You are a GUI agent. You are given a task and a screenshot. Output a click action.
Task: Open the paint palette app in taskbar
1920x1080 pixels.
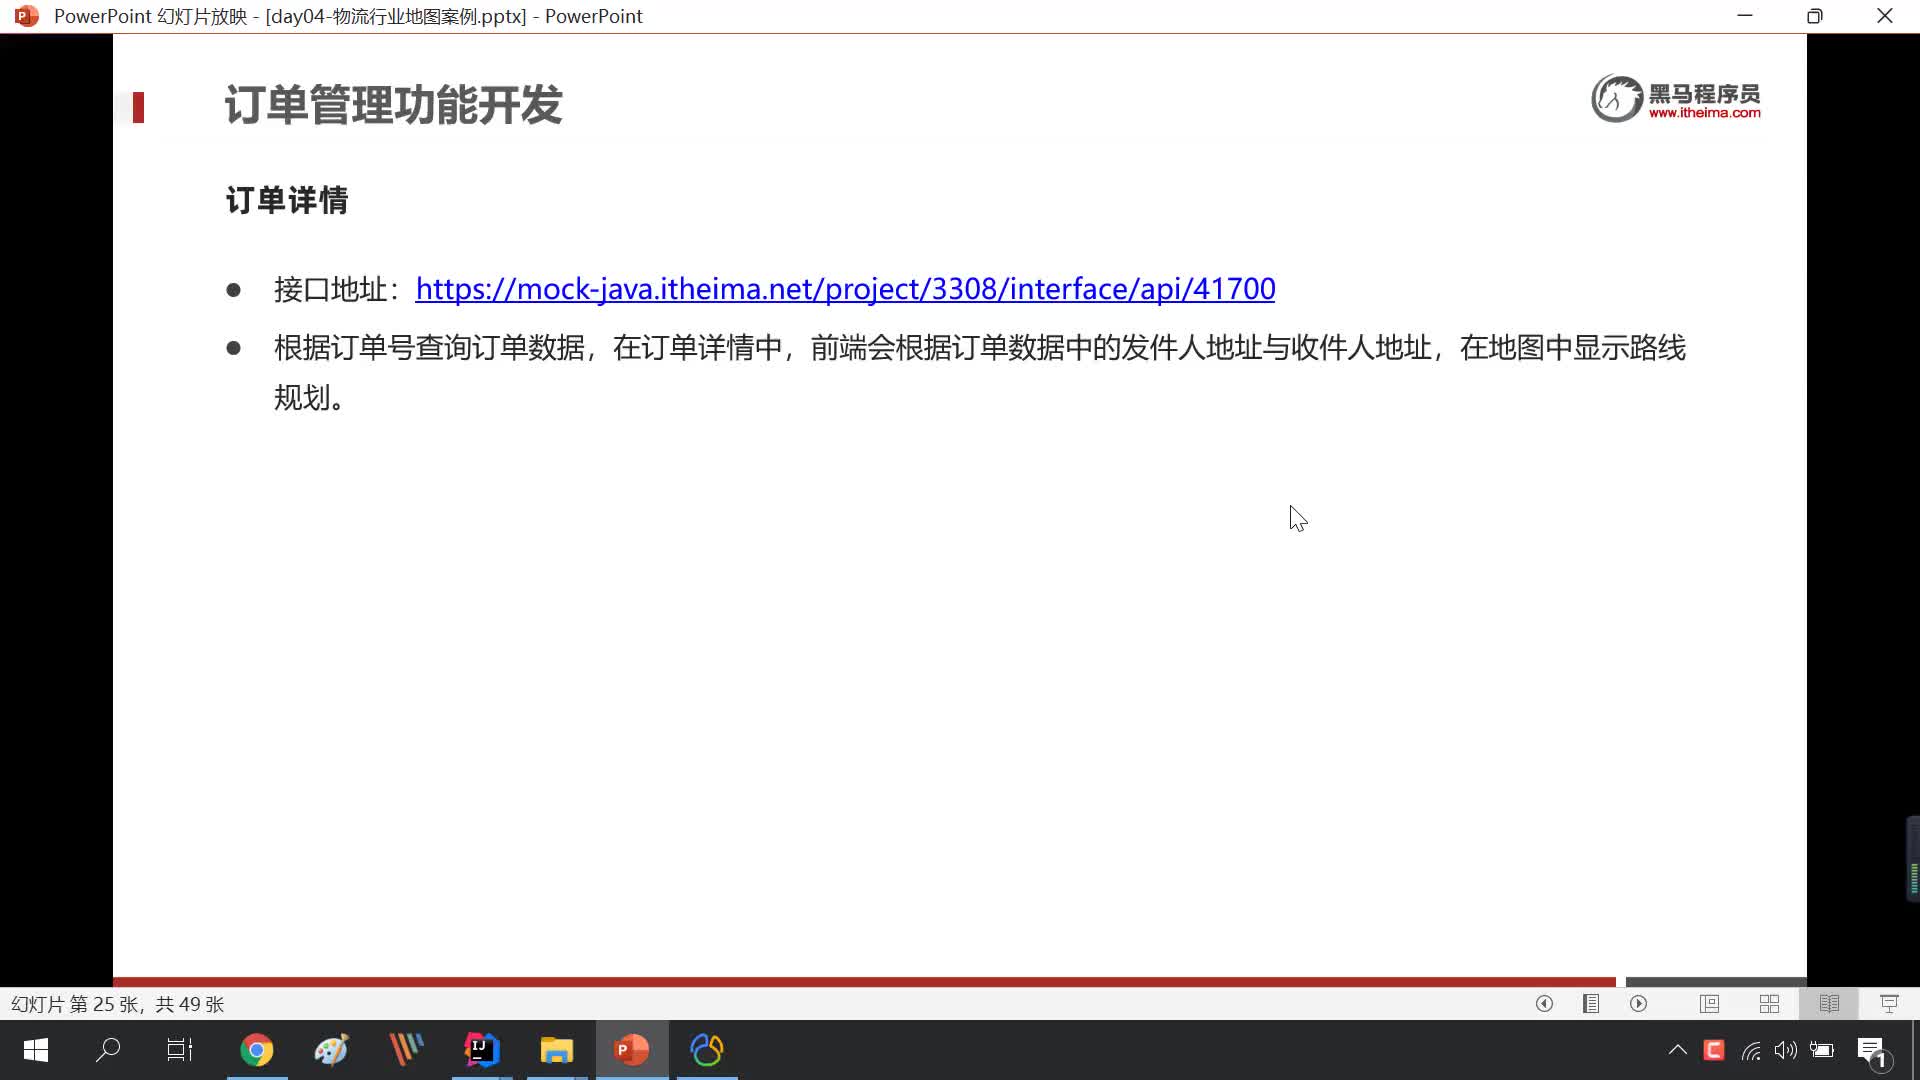pos(331,1050)
